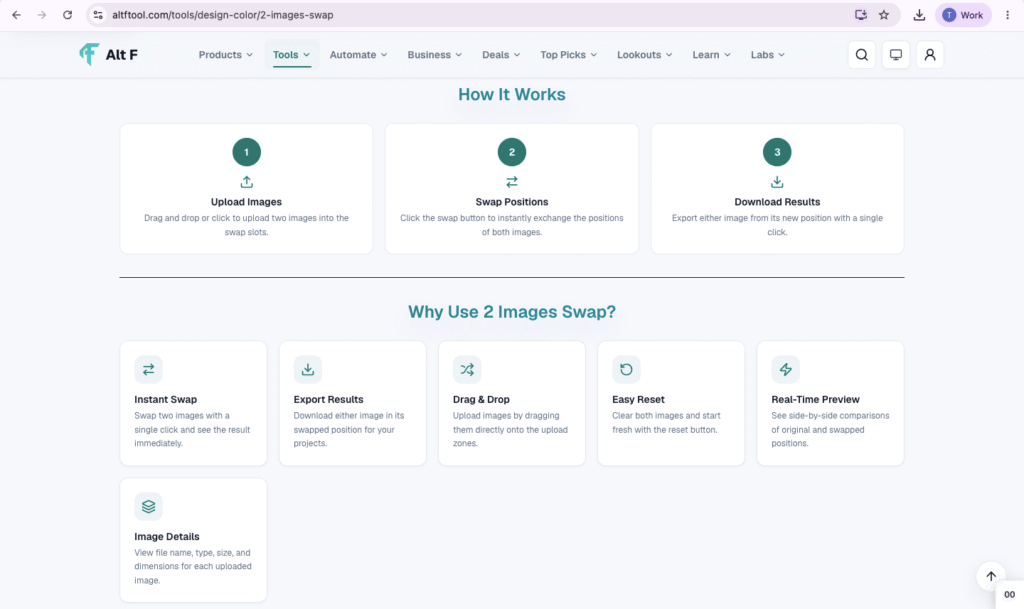
Task: Click the step 2 number circle
Action: point(511,152)
